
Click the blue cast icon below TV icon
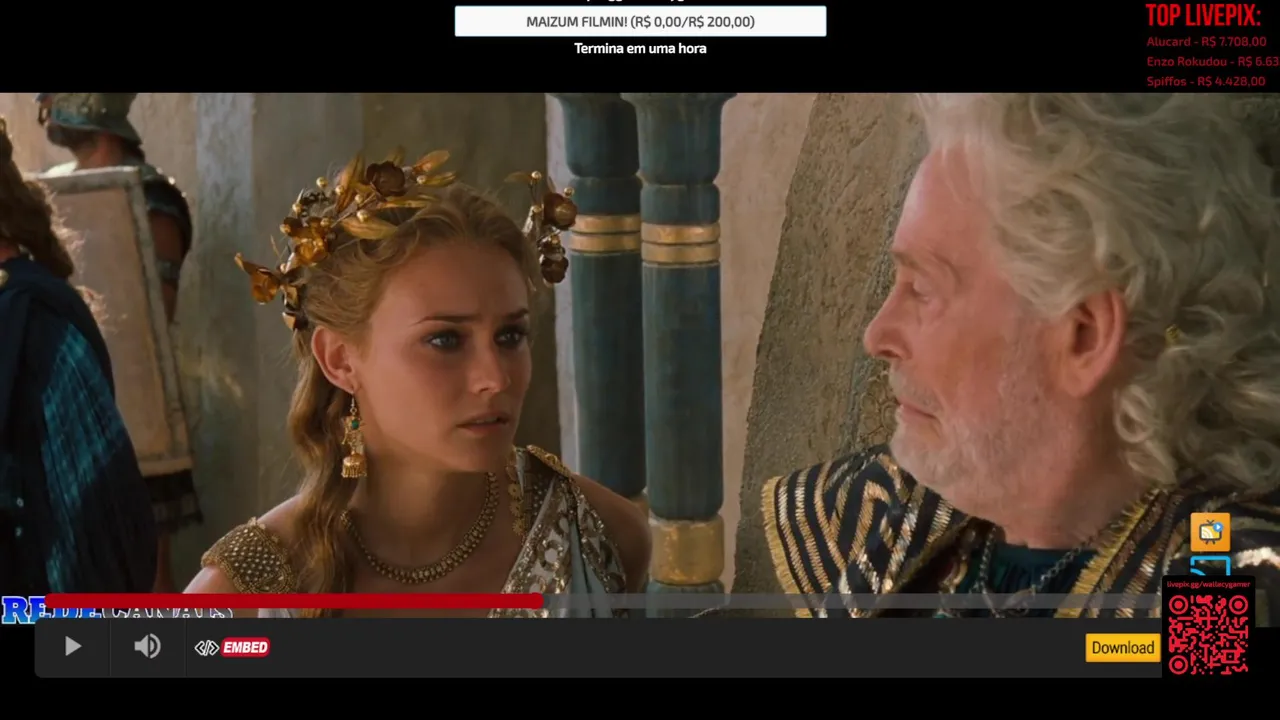(1210, 566)
